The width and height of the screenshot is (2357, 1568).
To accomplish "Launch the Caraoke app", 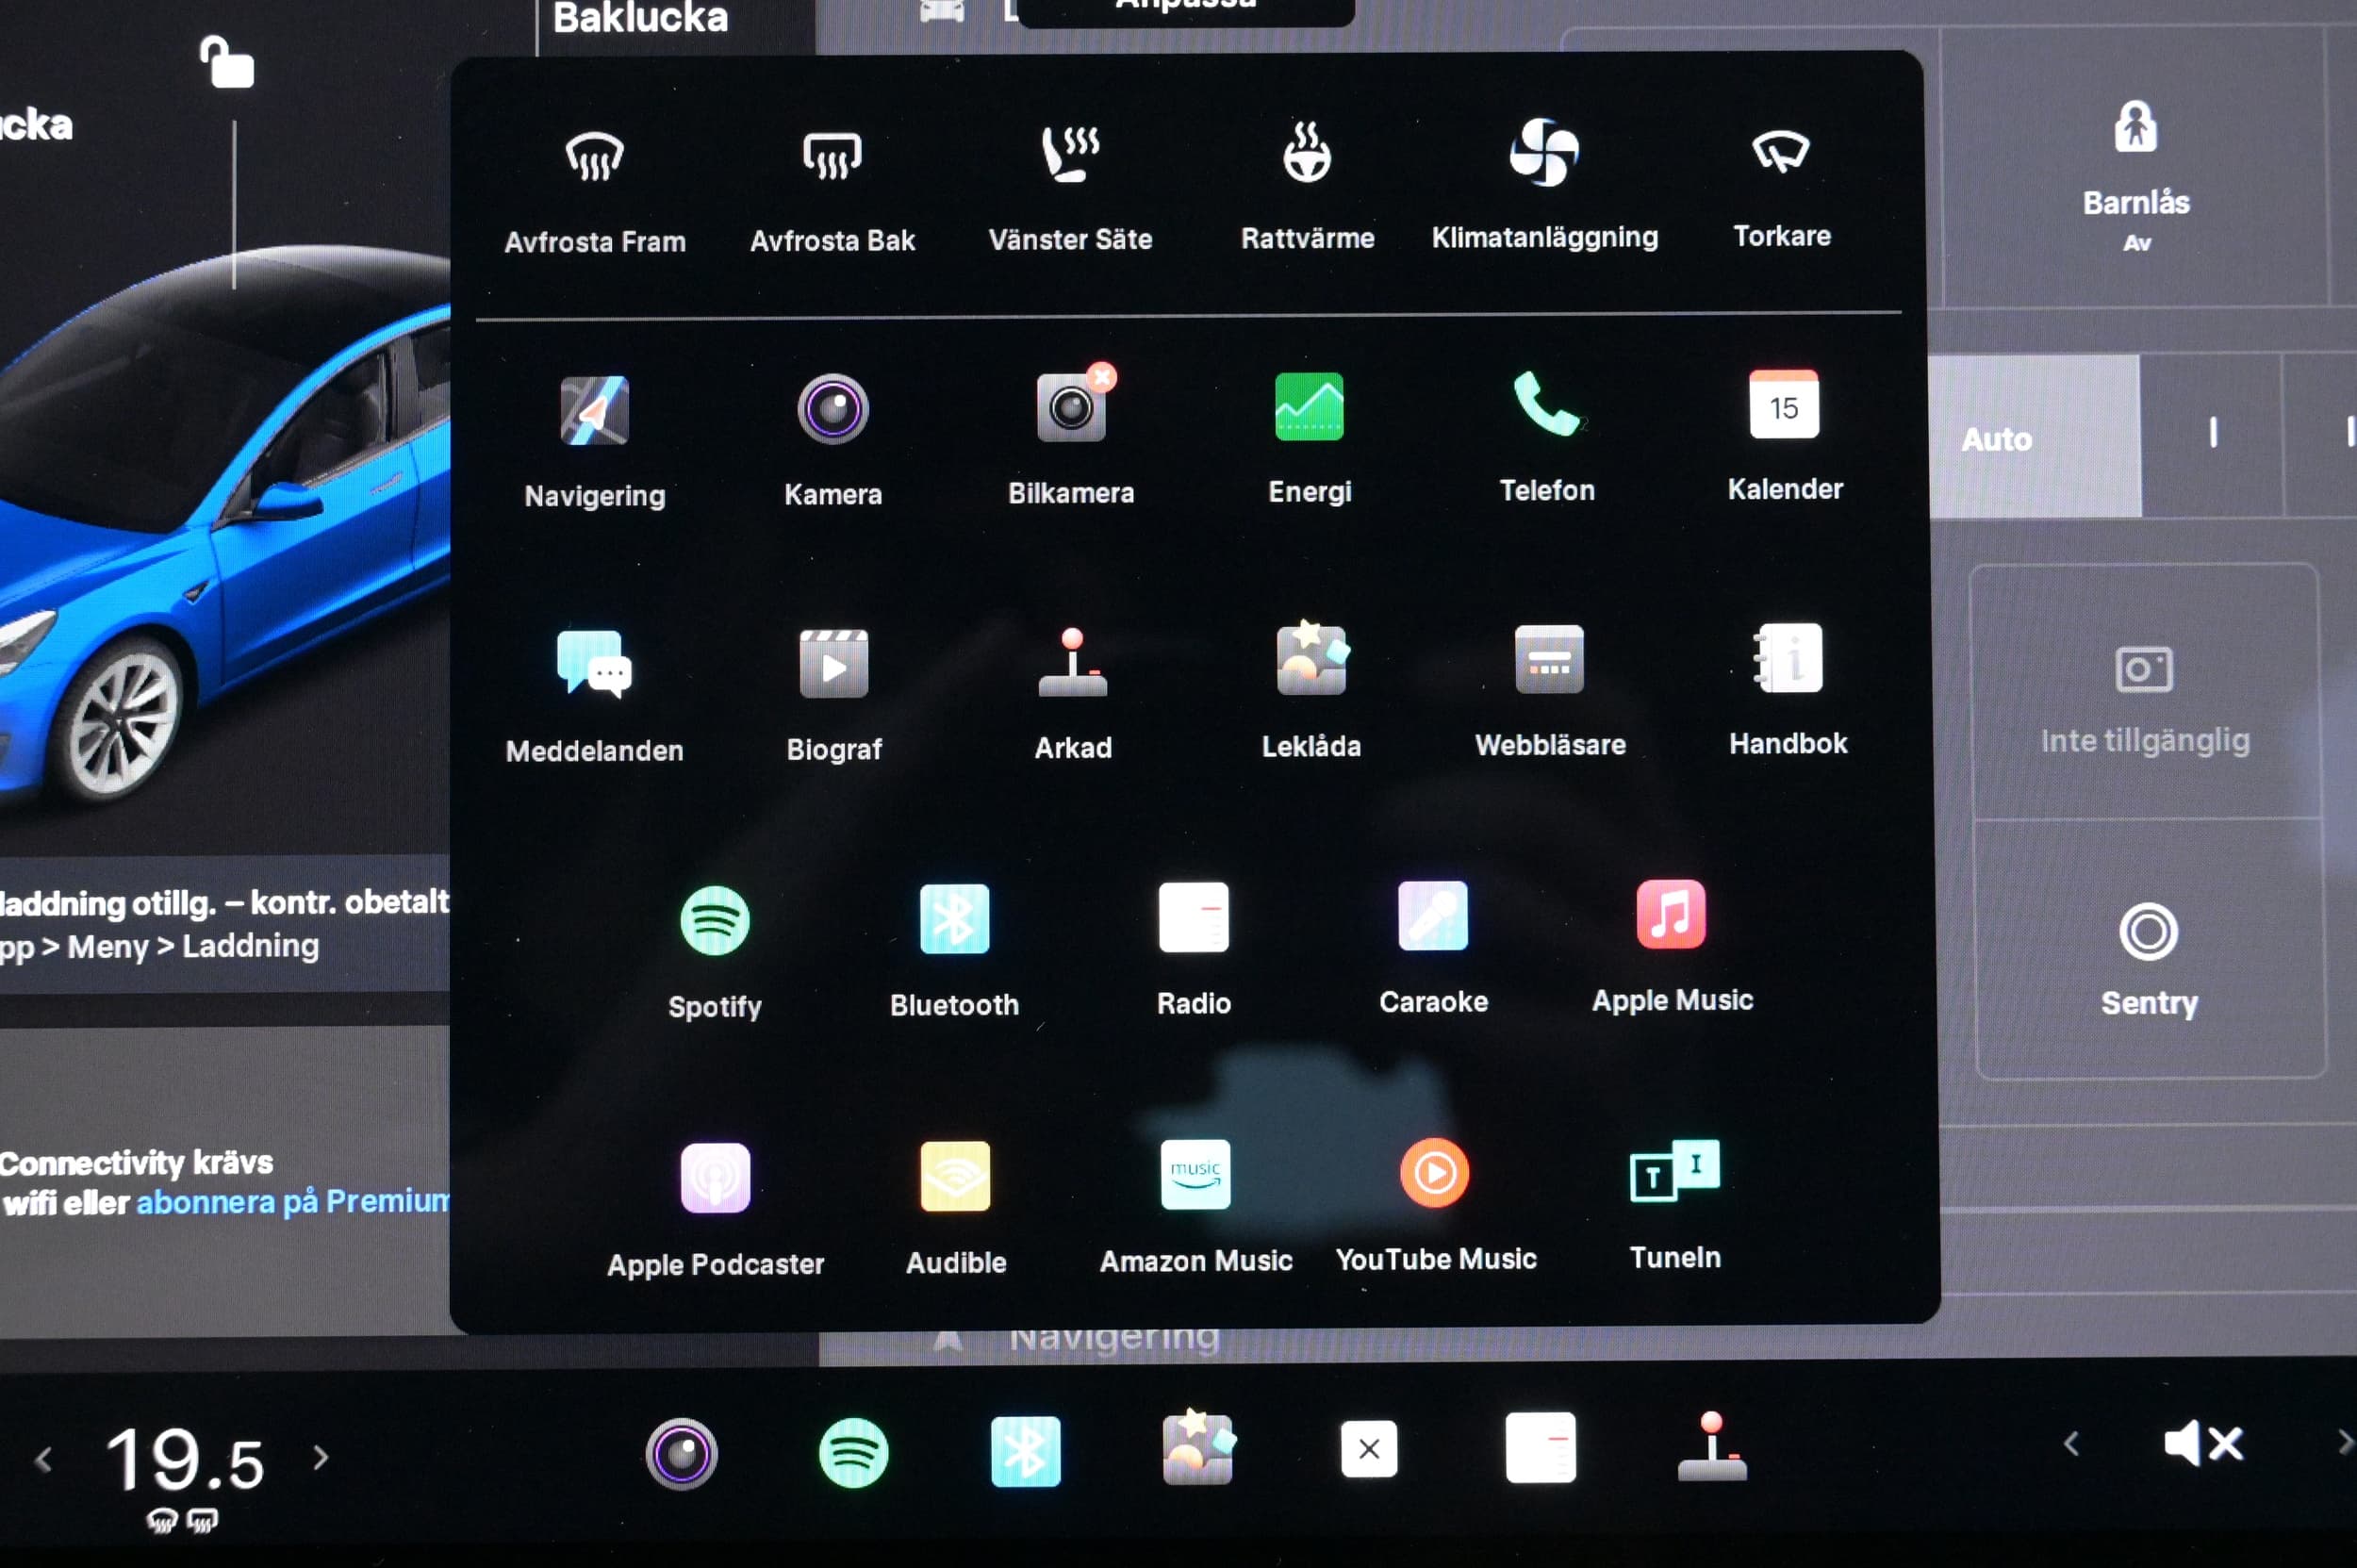I will point(1433,946).
